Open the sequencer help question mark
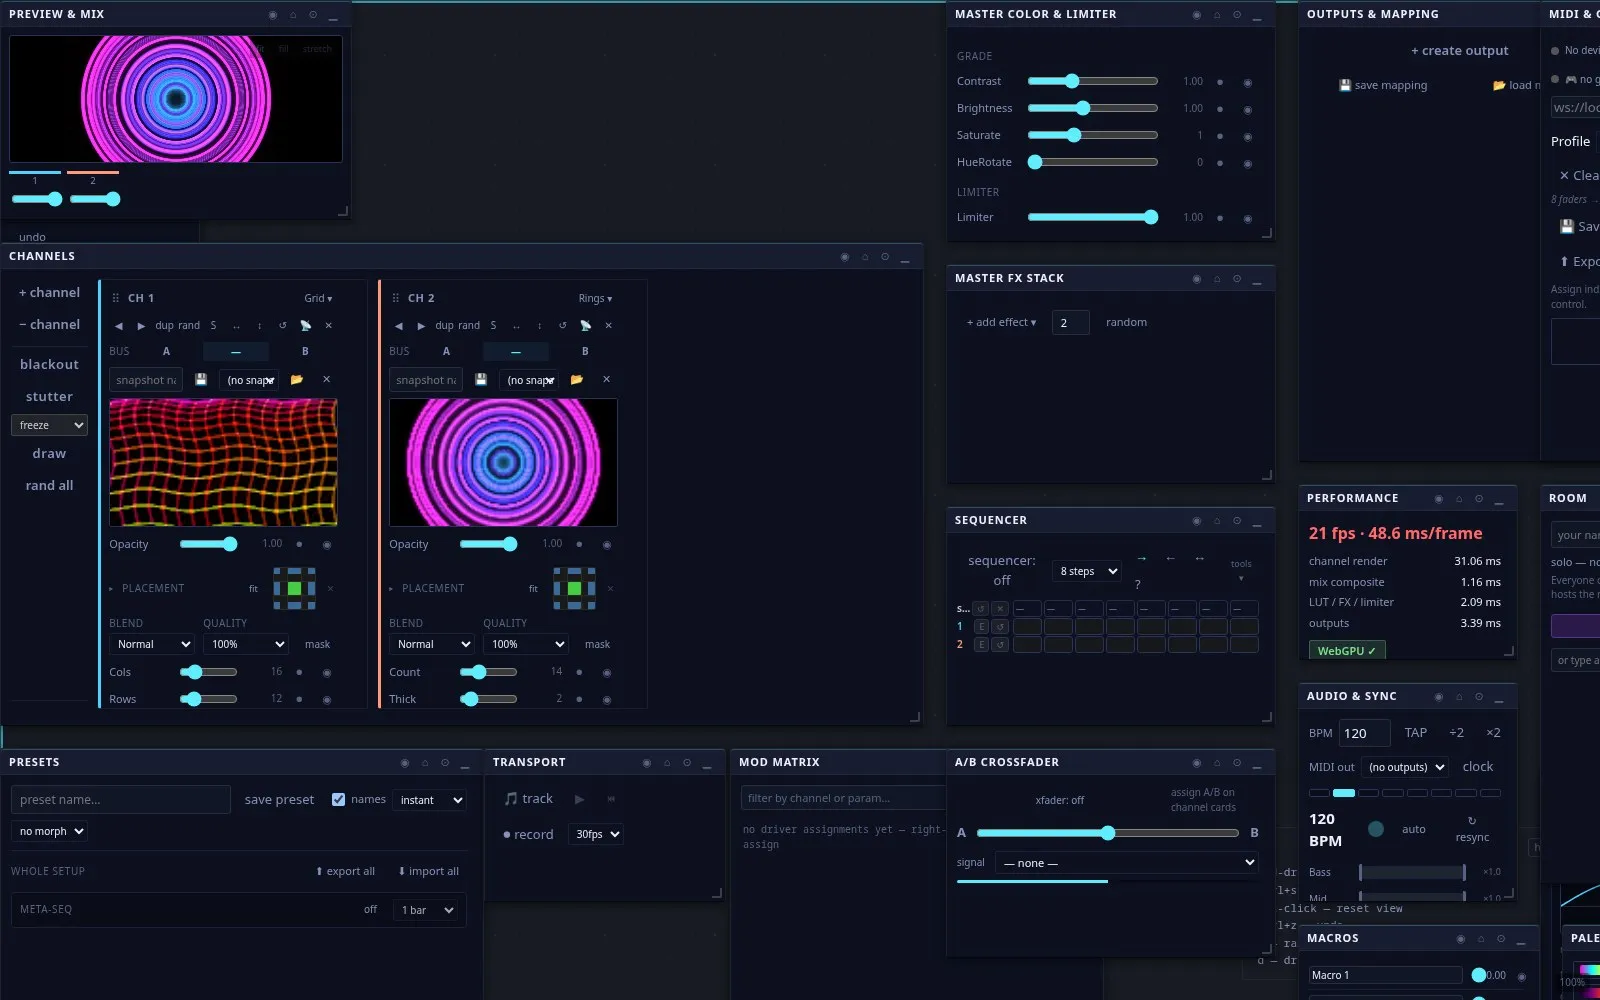Viewport: 1600px width, 1000px height. [1138, 584]
